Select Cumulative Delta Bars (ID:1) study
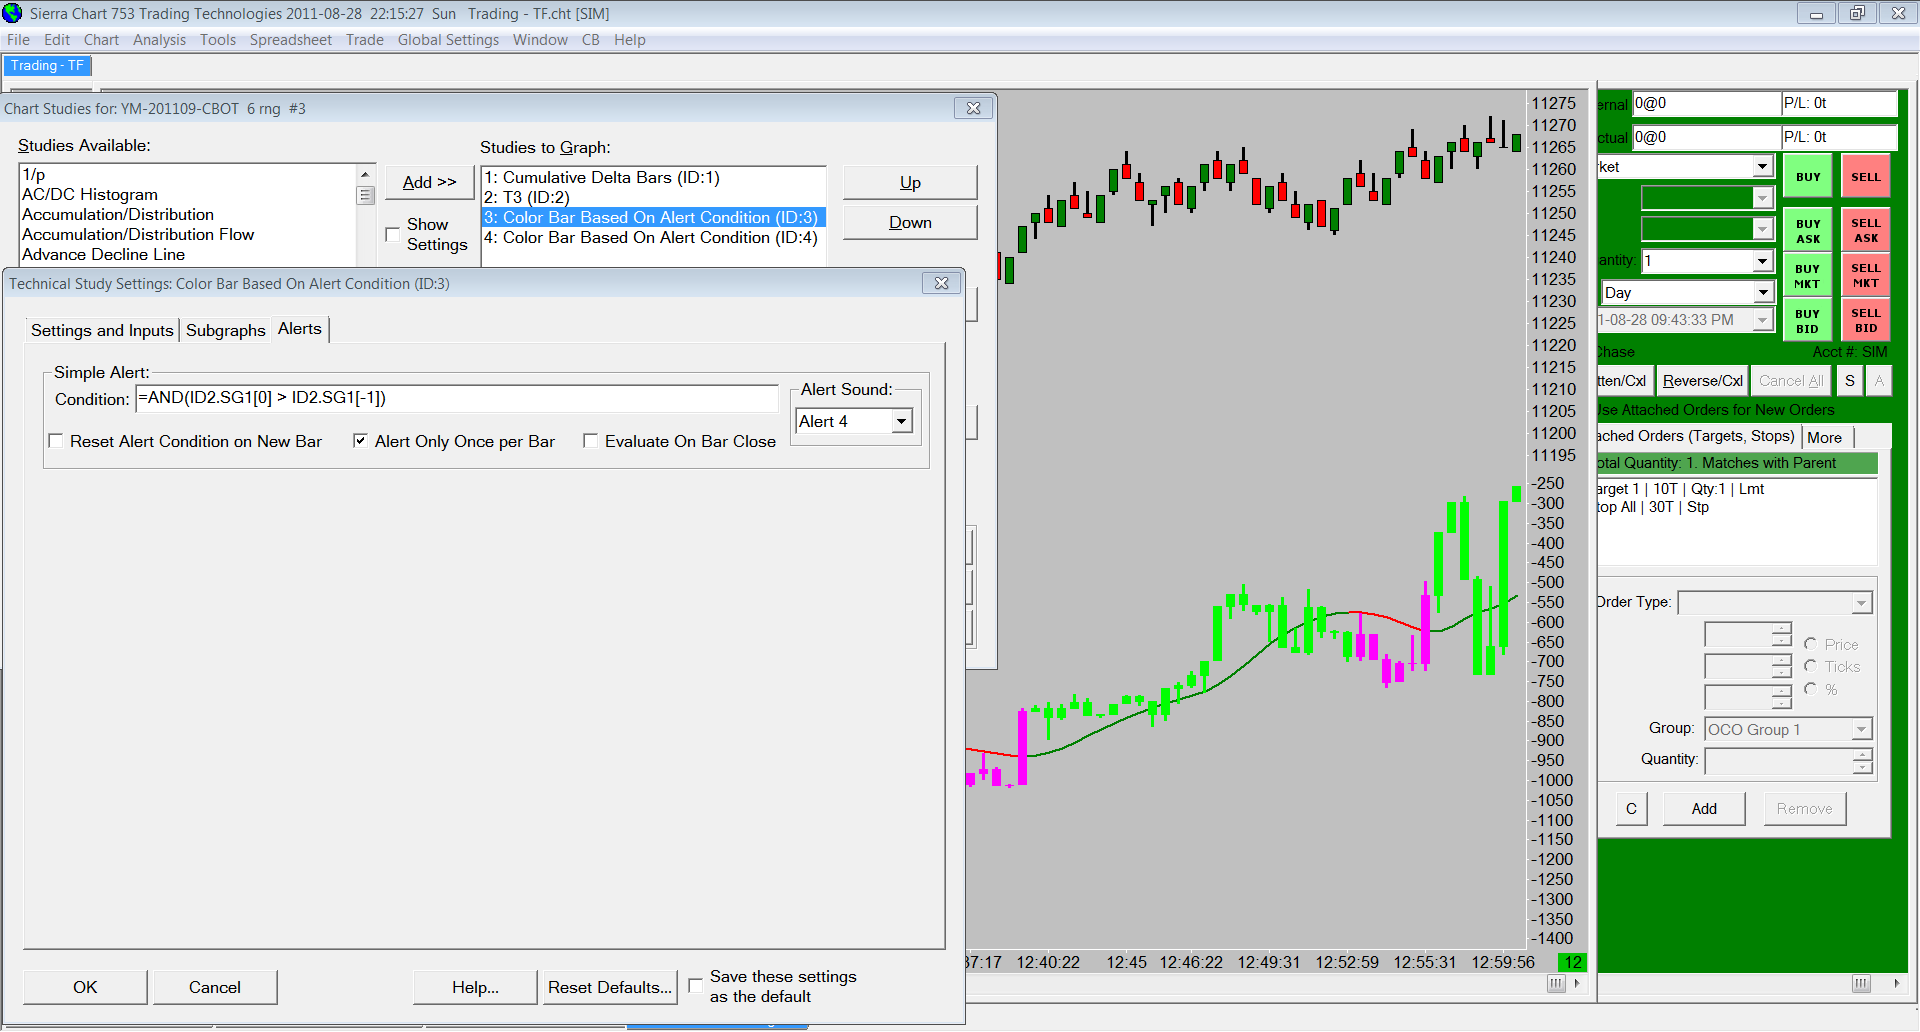The height and width of the screenshot is (1032, 1920). pyautogui.click(x=653, y=177)
